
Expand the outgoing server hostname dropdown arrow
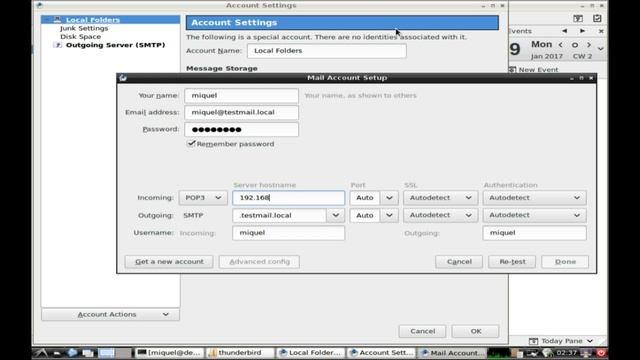click(x=336, y=216)
